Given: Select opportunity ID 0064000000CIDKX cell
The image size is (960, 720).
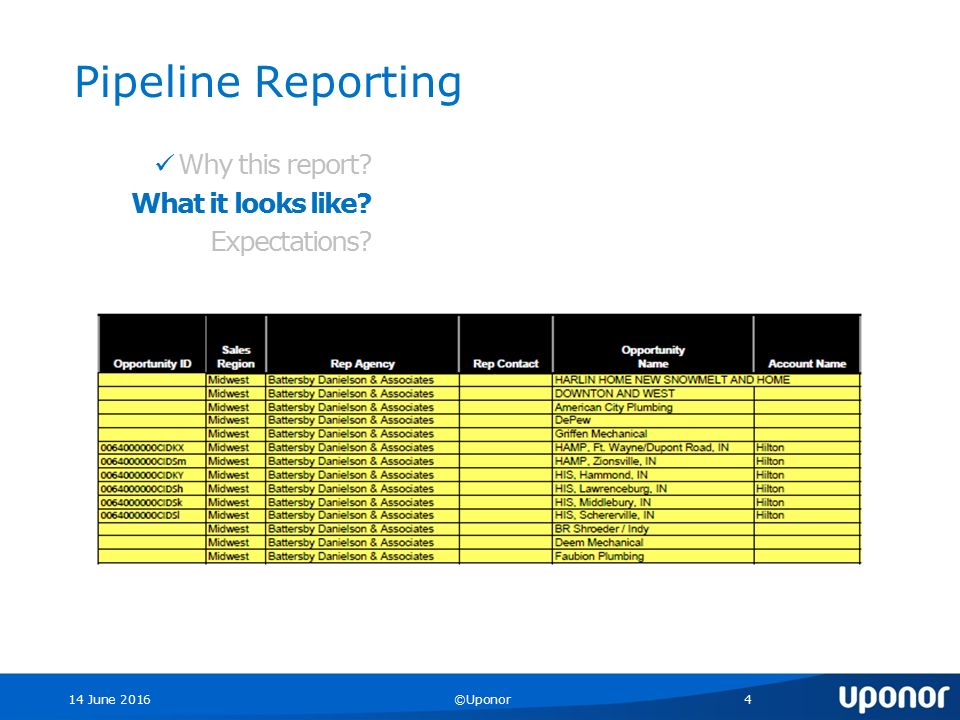Looking at the screenshot, I should [x=152, y=448].
